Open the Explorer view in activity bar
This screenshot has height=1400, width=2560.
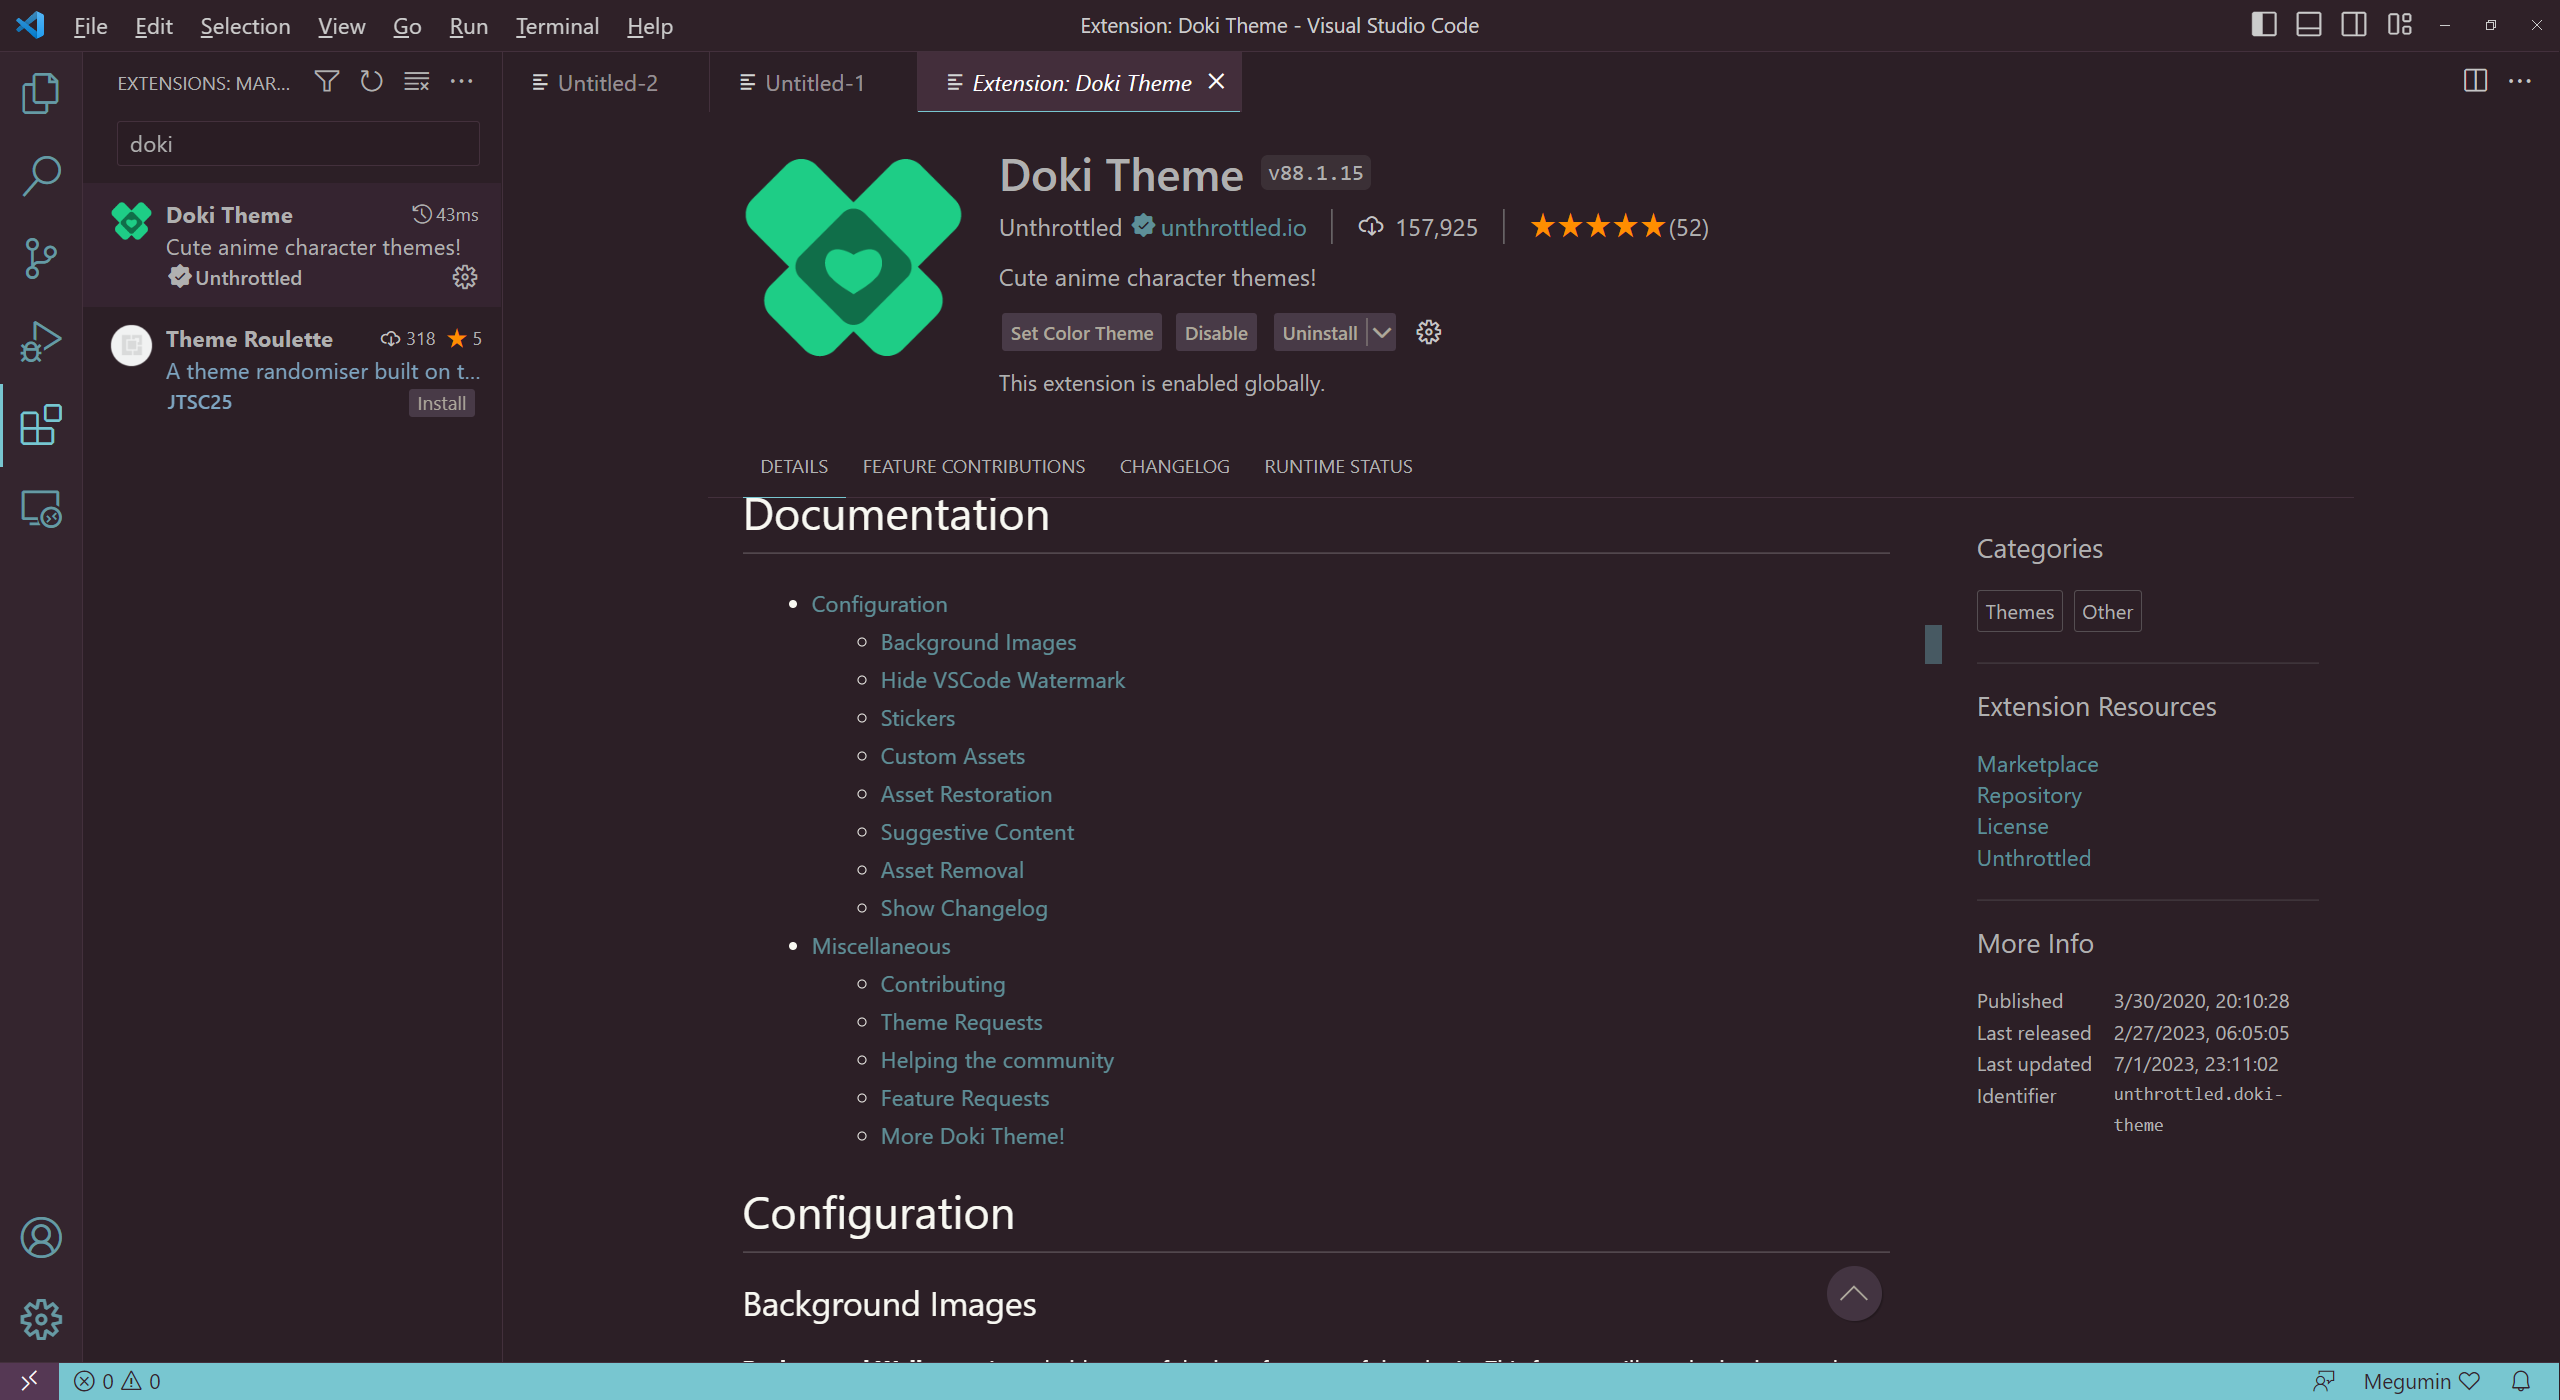coord(40,93)
